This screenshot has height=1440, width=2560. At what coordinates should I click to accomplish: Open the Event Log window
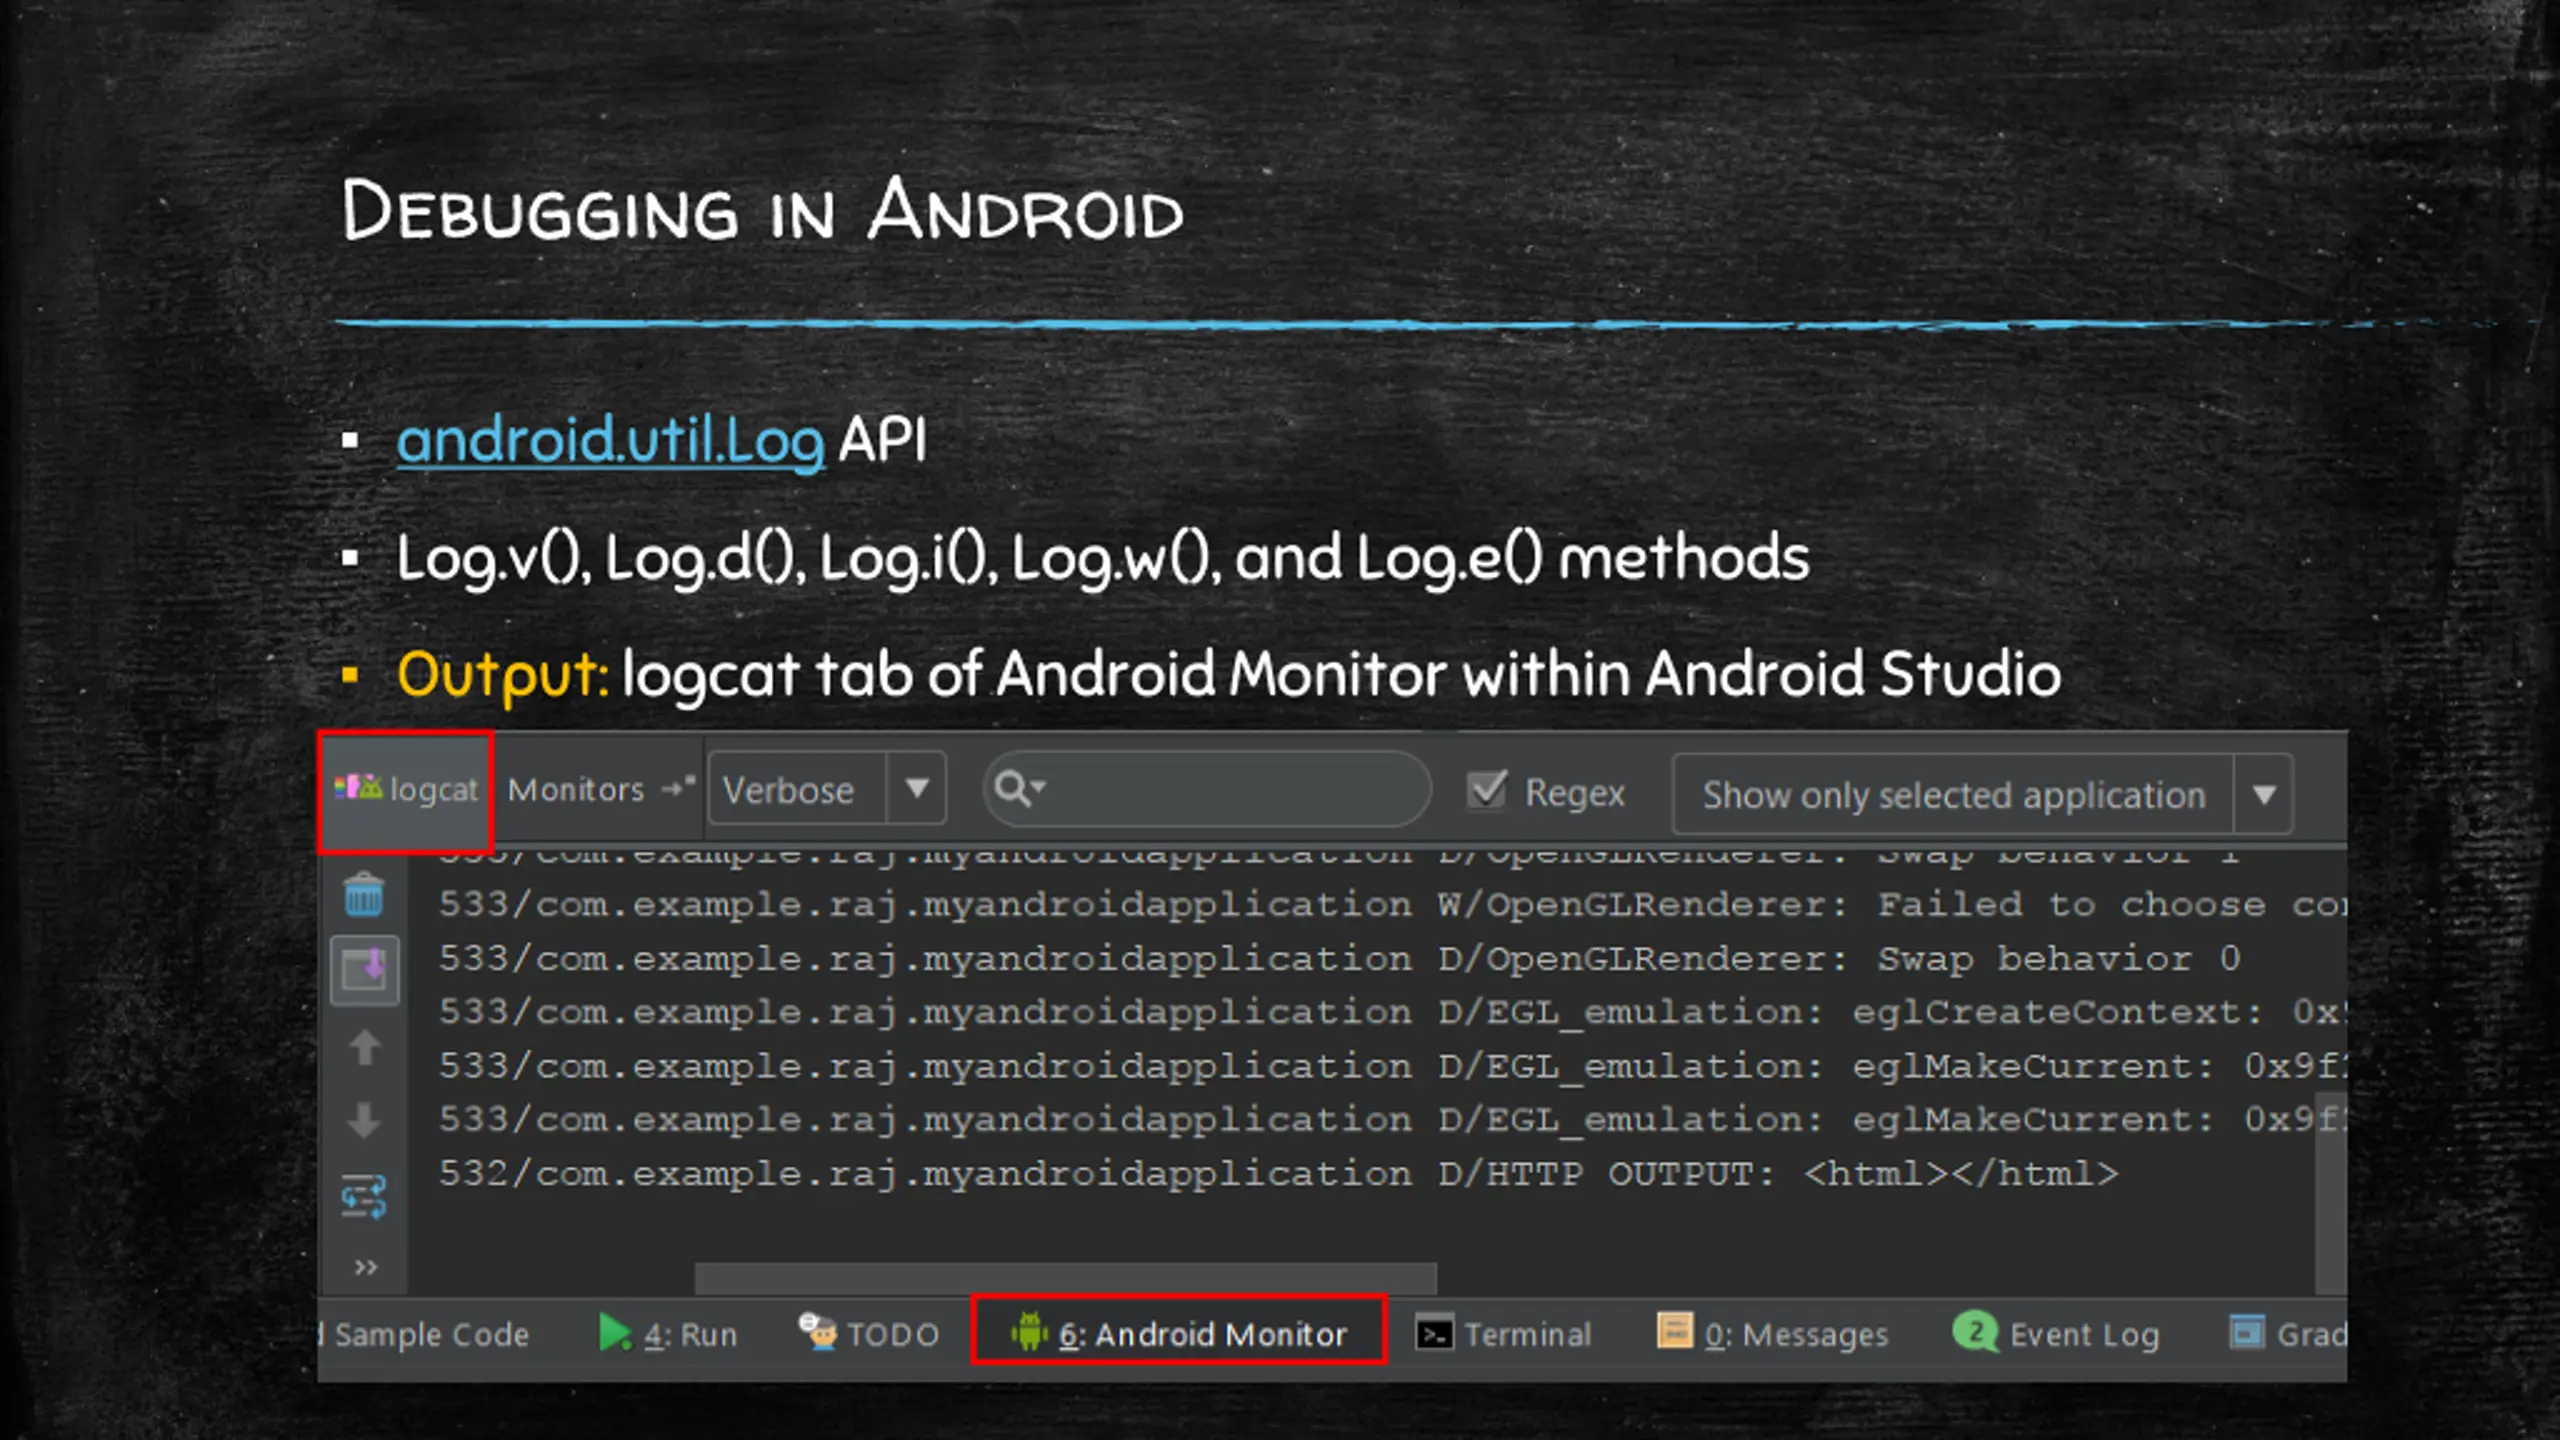tap(2056, 1335)
